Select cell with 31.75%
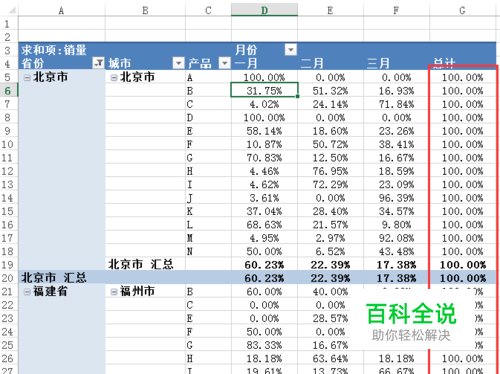This screenshot has height=374, width=500. click(x=264, y=91)
